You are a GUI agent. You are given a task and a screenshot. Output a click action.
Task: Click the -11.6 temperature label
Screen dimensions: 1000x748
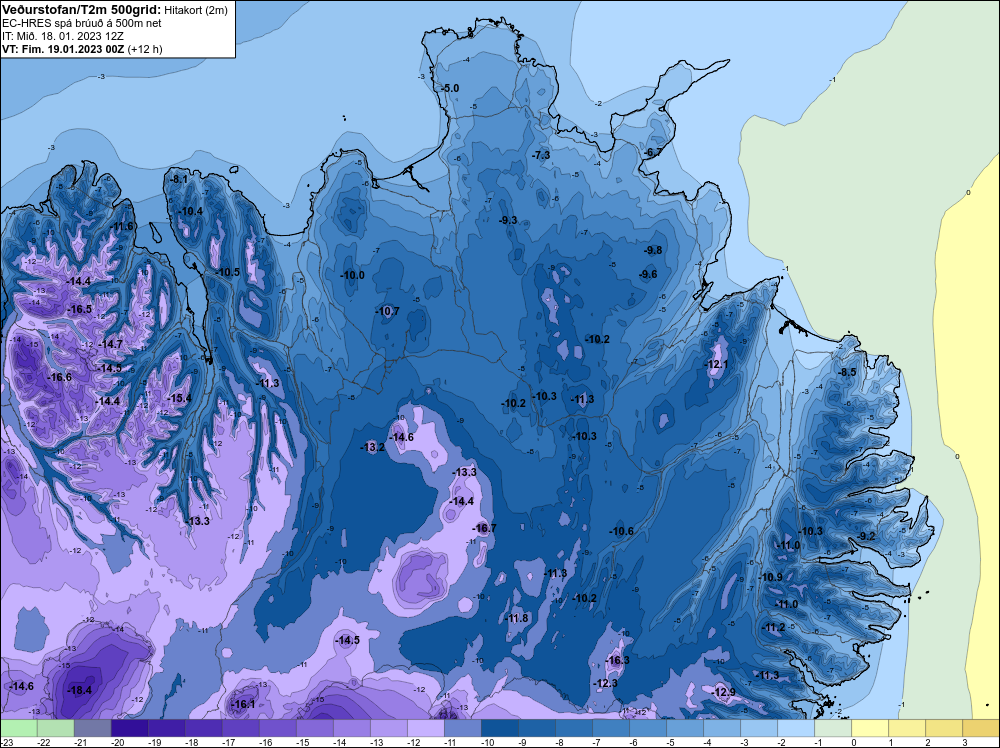pyautogui.click(x=122, y=226)
